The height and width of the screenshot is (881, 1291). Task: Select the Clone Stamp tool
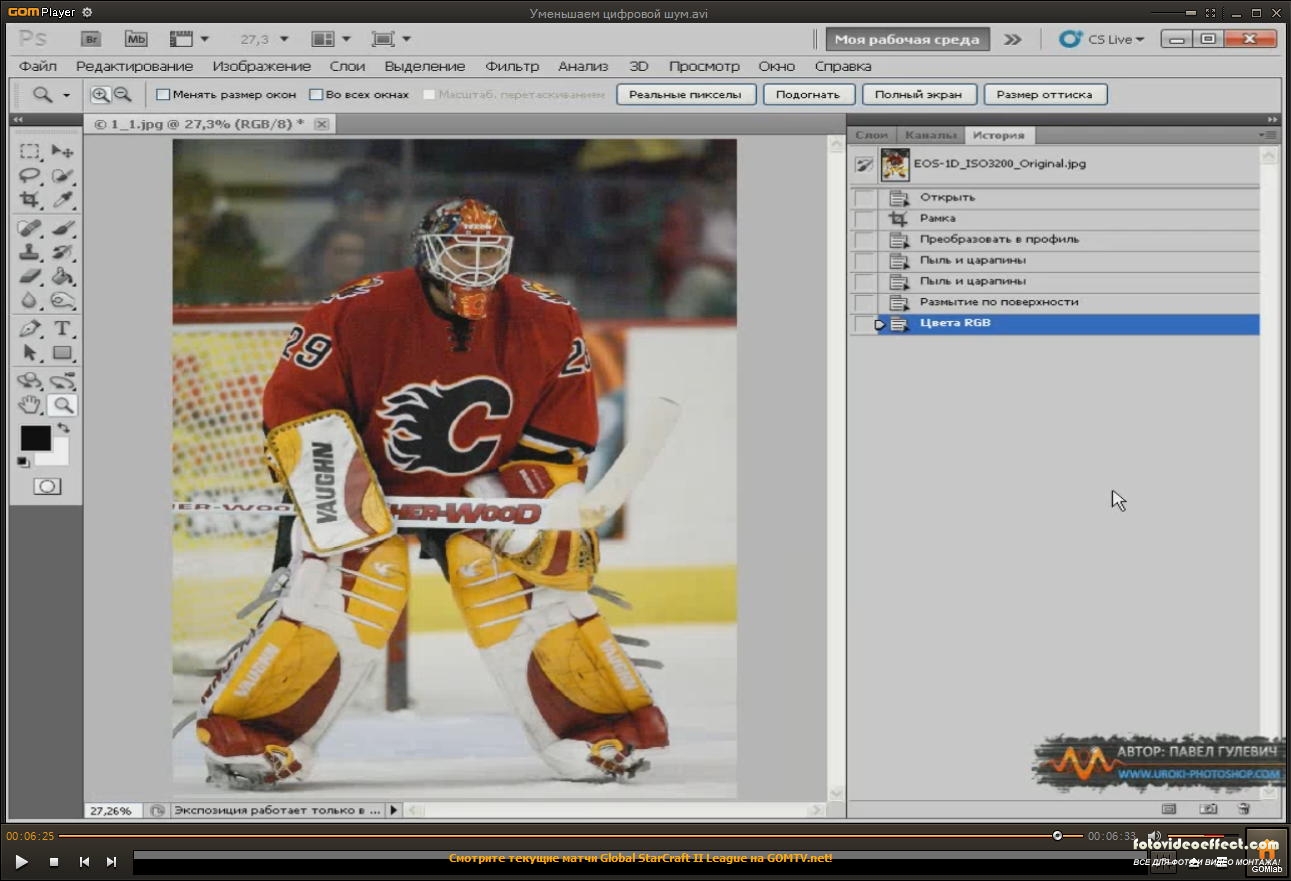click(30, 252)
